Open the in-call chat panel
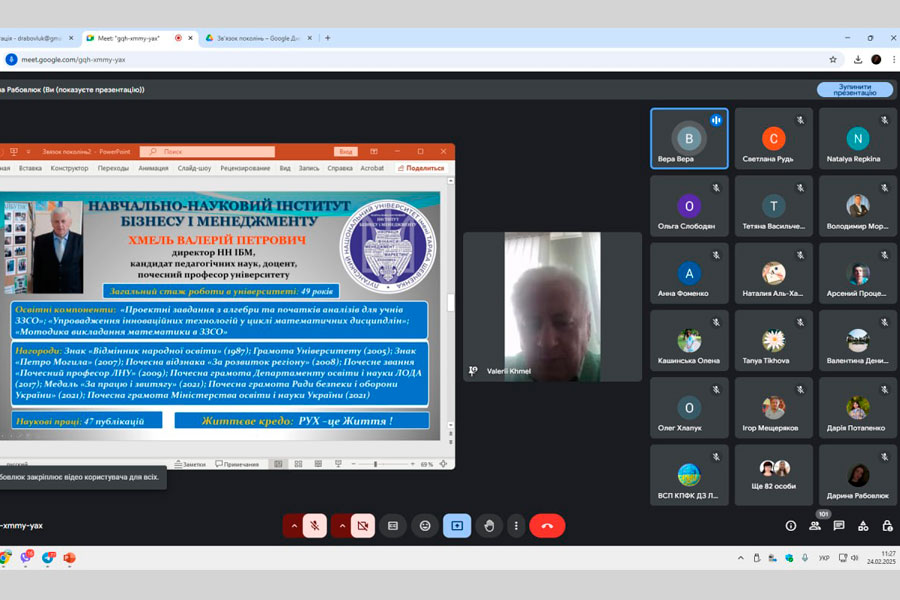Image resolution: width=900 pixels, height=600 pixels. click(839, 525)
